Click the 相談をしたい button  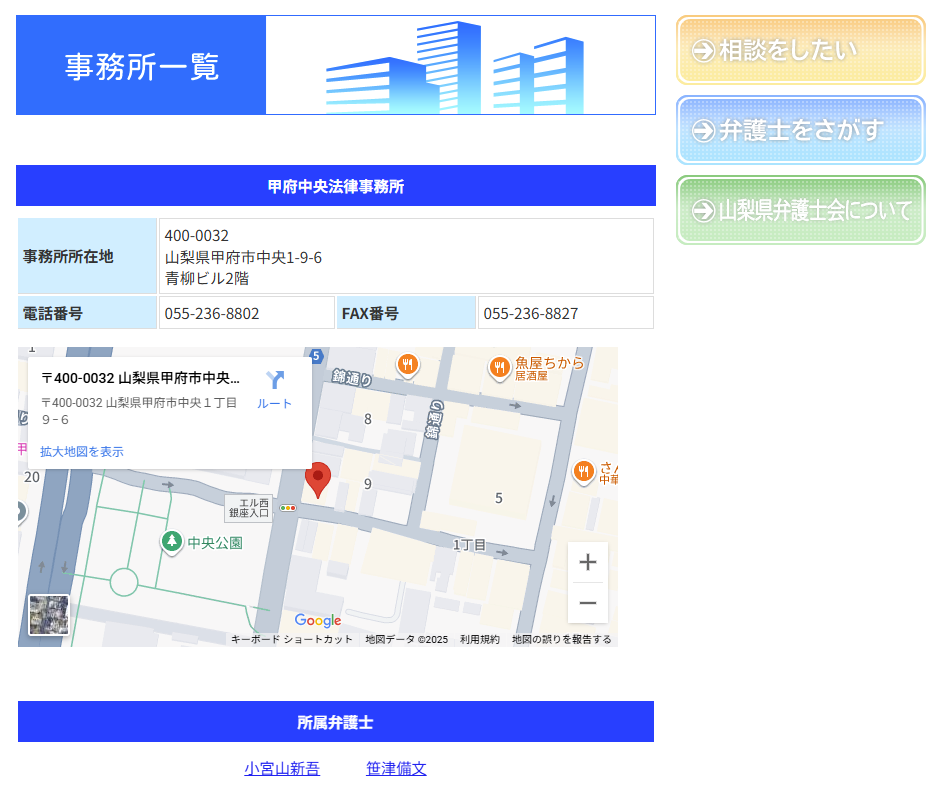(800, 50)
